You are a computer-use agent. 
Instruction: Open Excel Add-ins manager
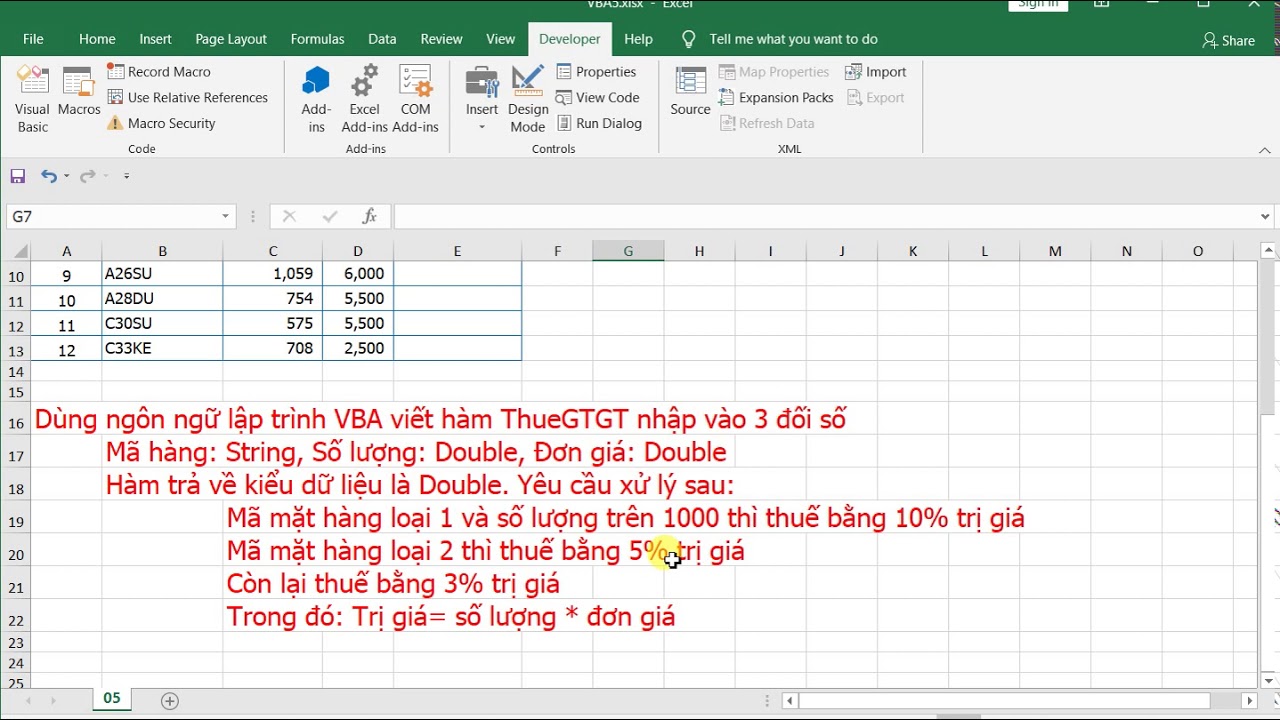364,100
